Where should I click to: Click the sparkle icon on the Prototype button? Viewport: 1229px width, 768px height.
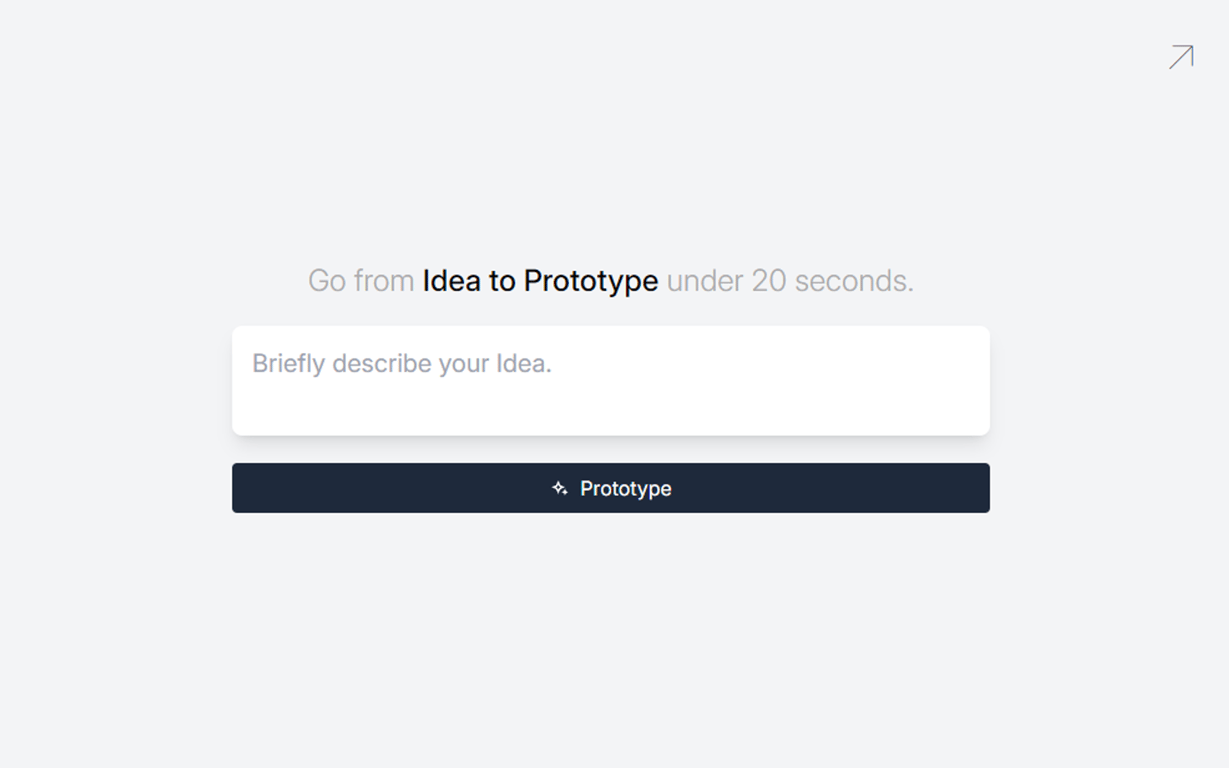[x=560, y=488]
